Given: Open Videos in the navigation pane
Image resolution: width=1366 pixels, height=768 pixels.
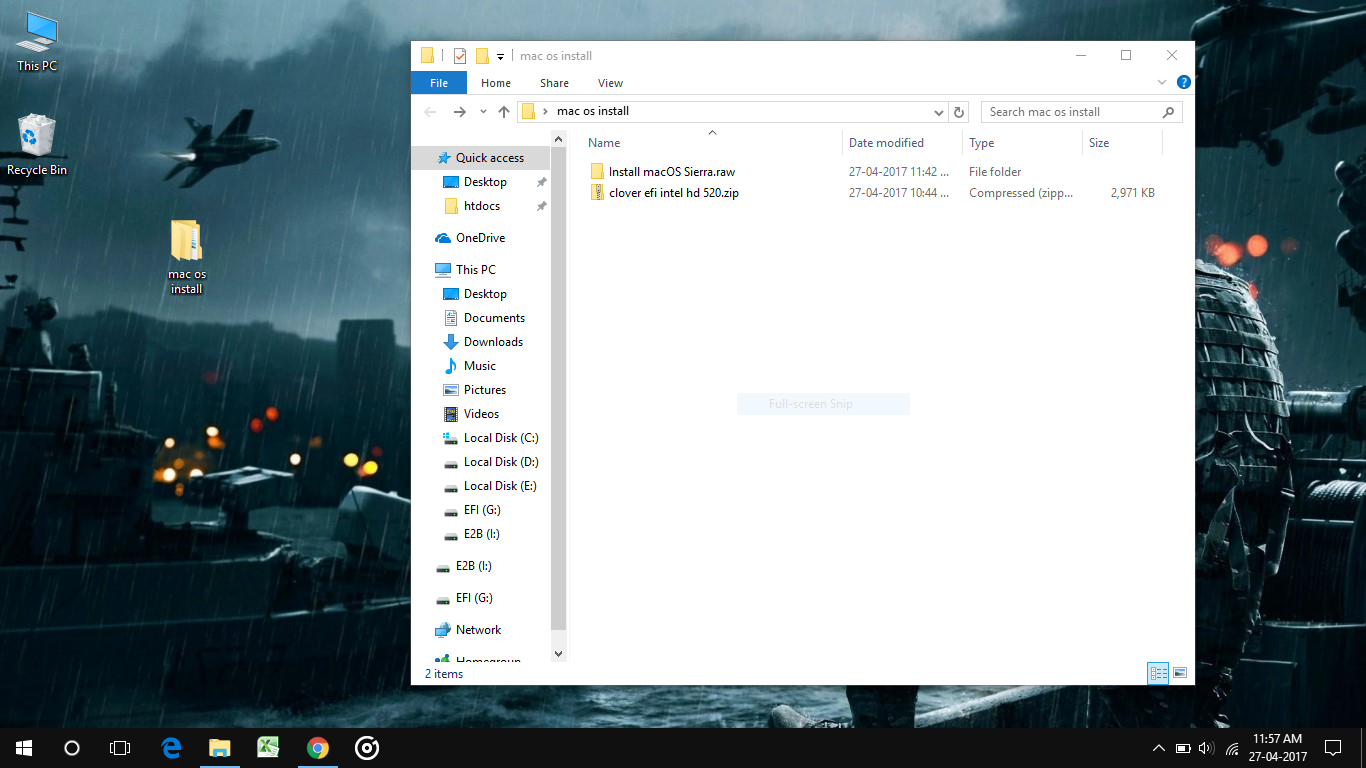Looking at the screenshot, I should (481, 414).
